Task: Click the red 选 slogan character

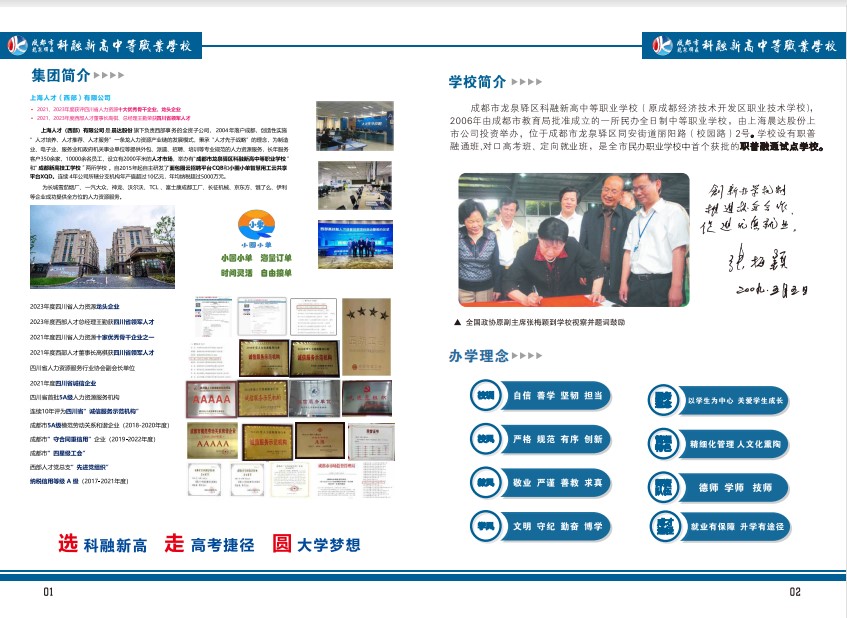Action: click(67, 544)
